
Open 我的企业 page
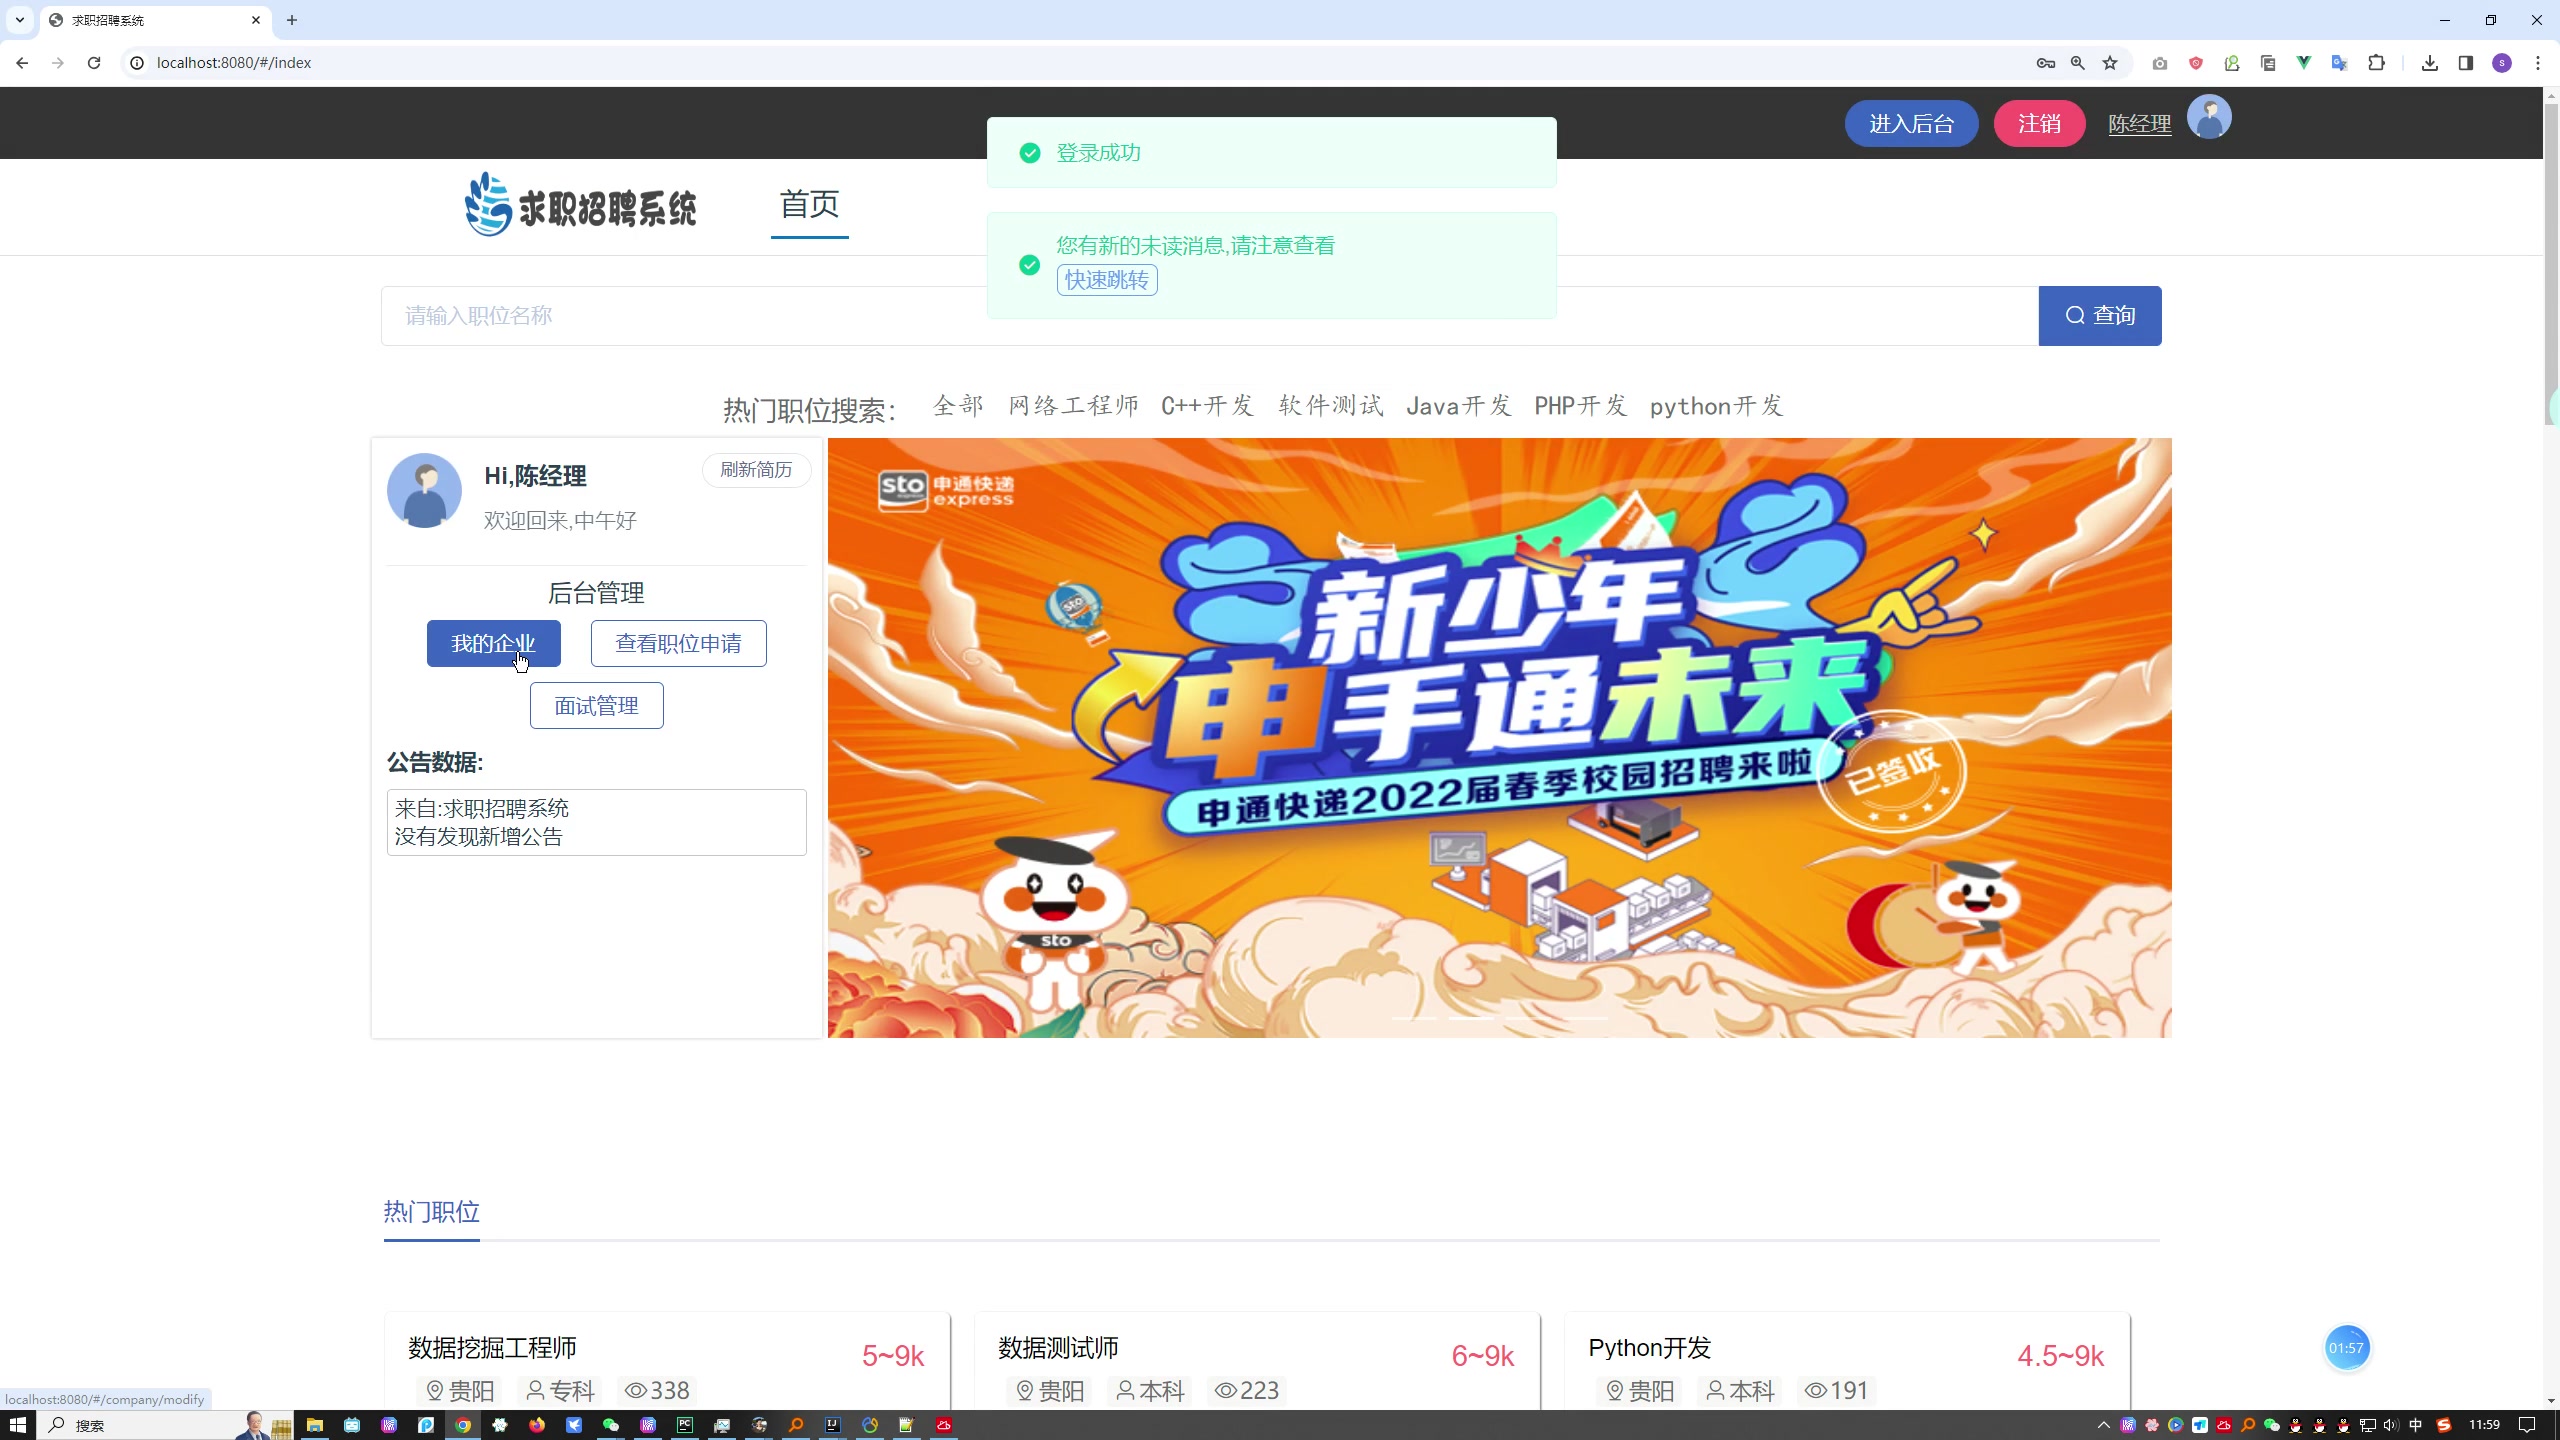tap(494, 643)
